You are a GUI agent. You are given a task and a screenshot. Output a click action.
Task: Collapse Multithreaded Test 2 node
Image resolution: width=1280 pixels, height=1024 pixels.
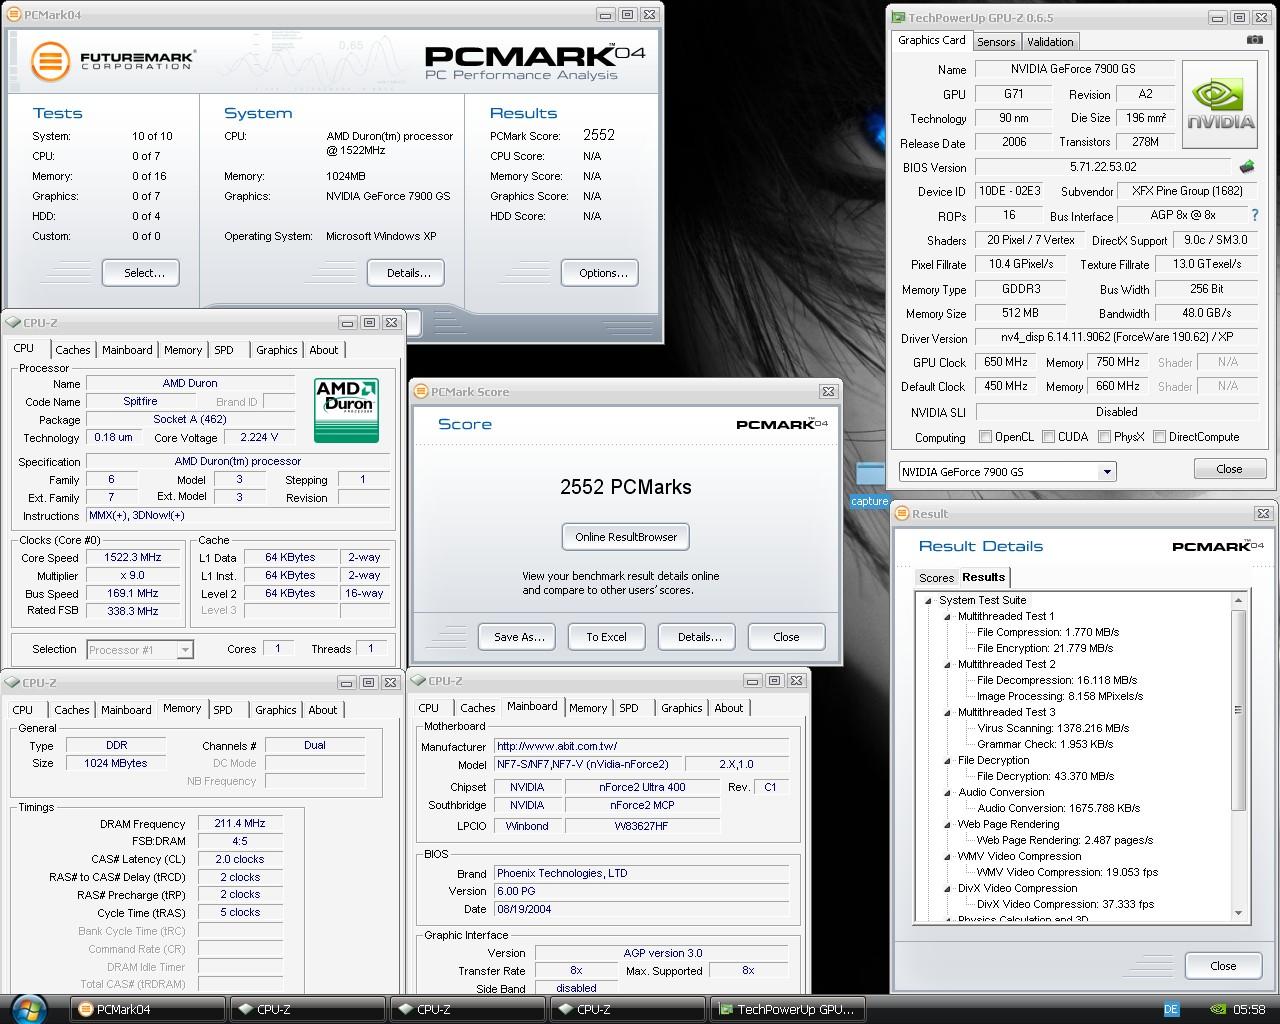click(x=948, y=664)
